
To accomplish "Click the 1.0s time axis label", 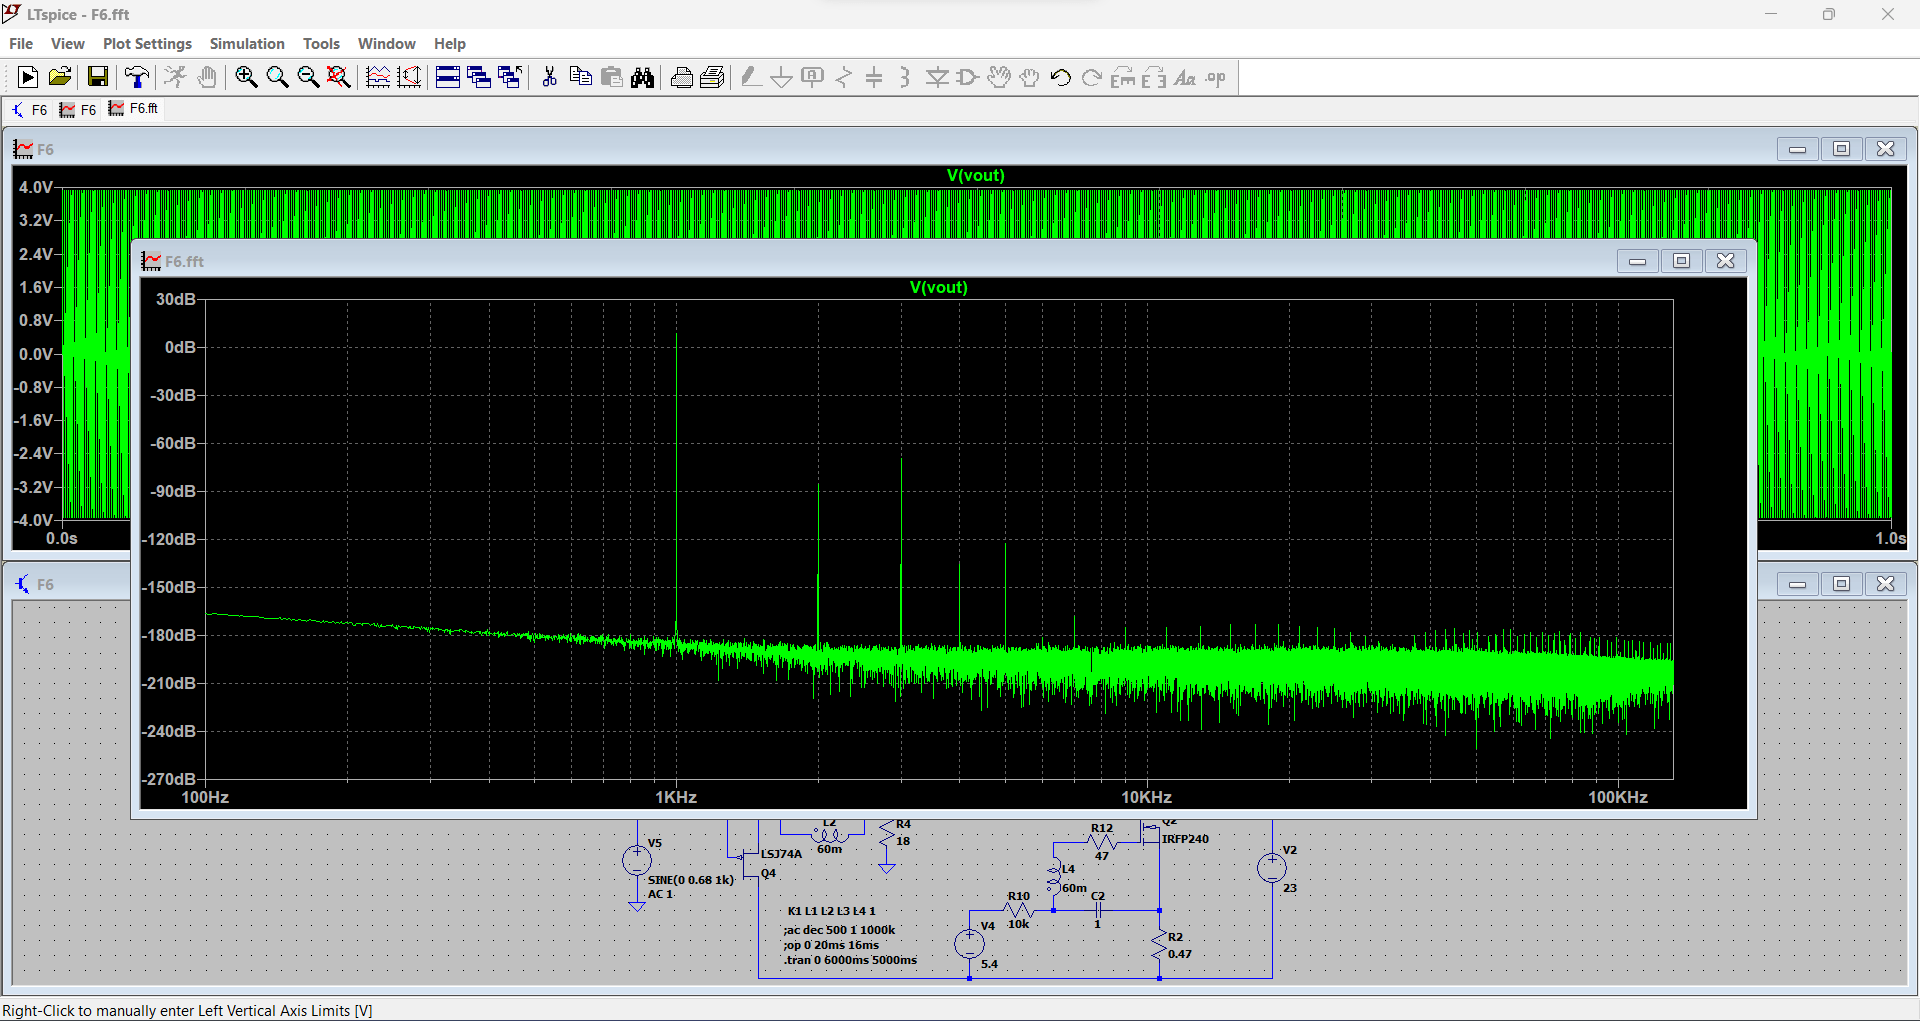I will (1890, 538).
